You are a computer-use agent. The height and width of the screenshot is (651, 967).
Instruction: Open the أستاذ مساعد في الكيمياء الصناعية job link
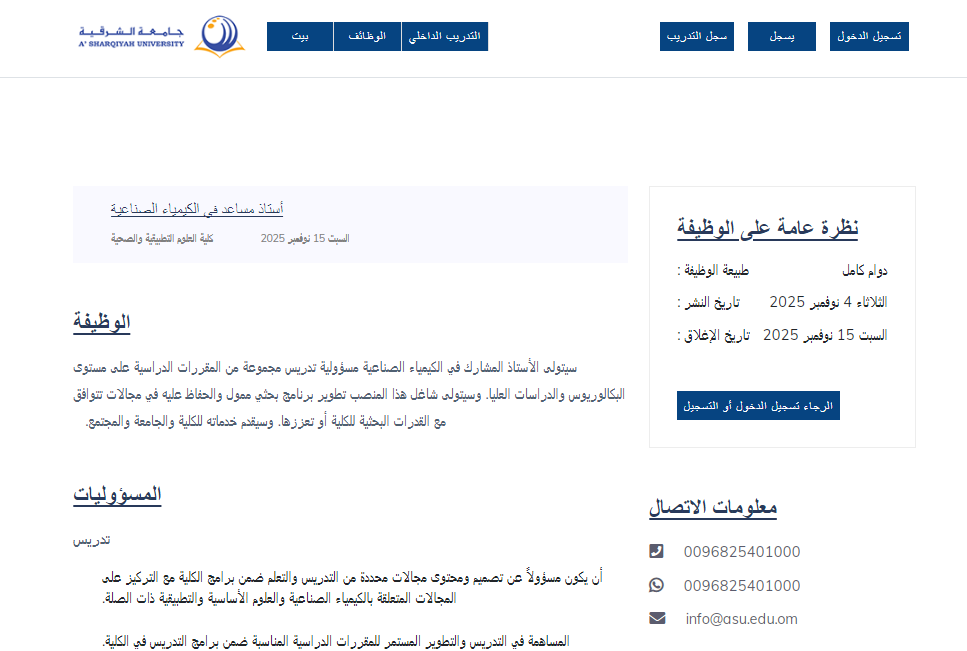pyautogui.click(x=197, y=209)
